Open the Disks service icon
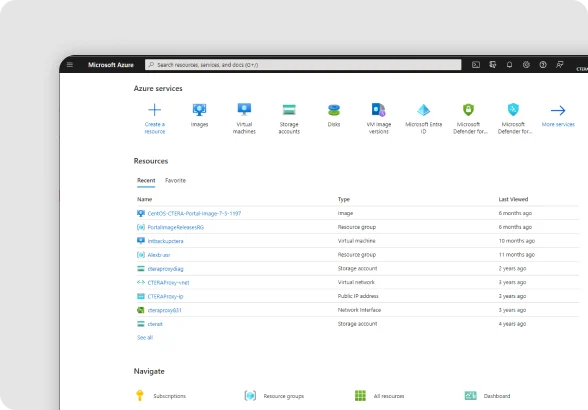Image resolution: width=588 pixels, height=410 pixels. [334, 110]
